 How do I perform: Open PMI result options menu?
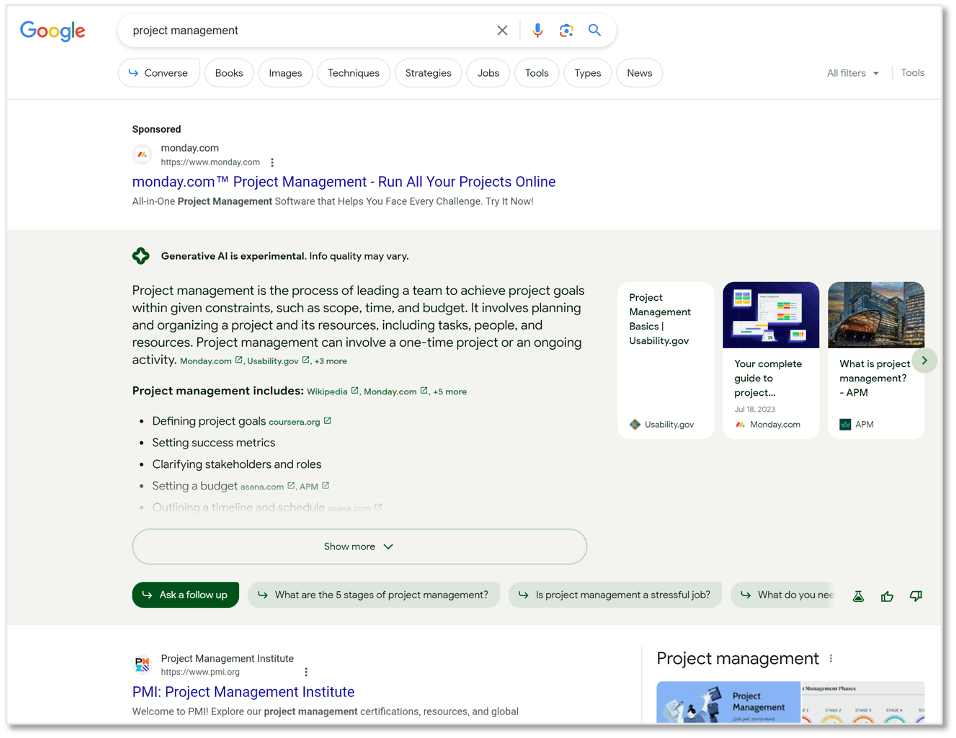pos(306,672)
